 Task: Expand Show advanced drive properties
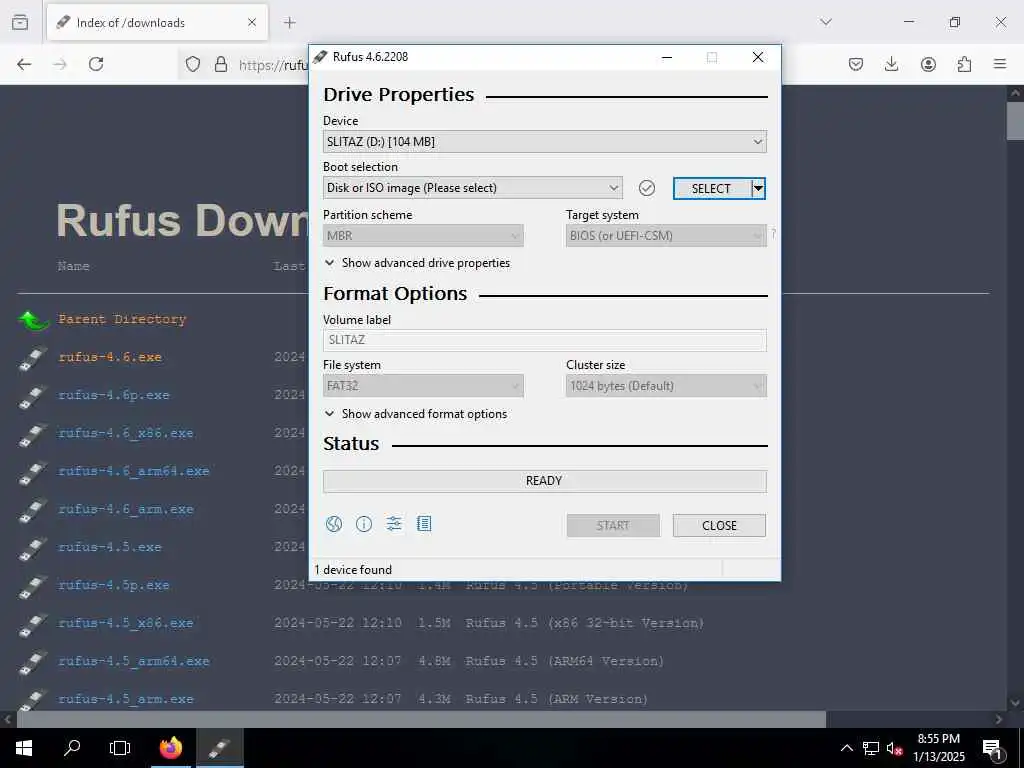pos(417,263)
